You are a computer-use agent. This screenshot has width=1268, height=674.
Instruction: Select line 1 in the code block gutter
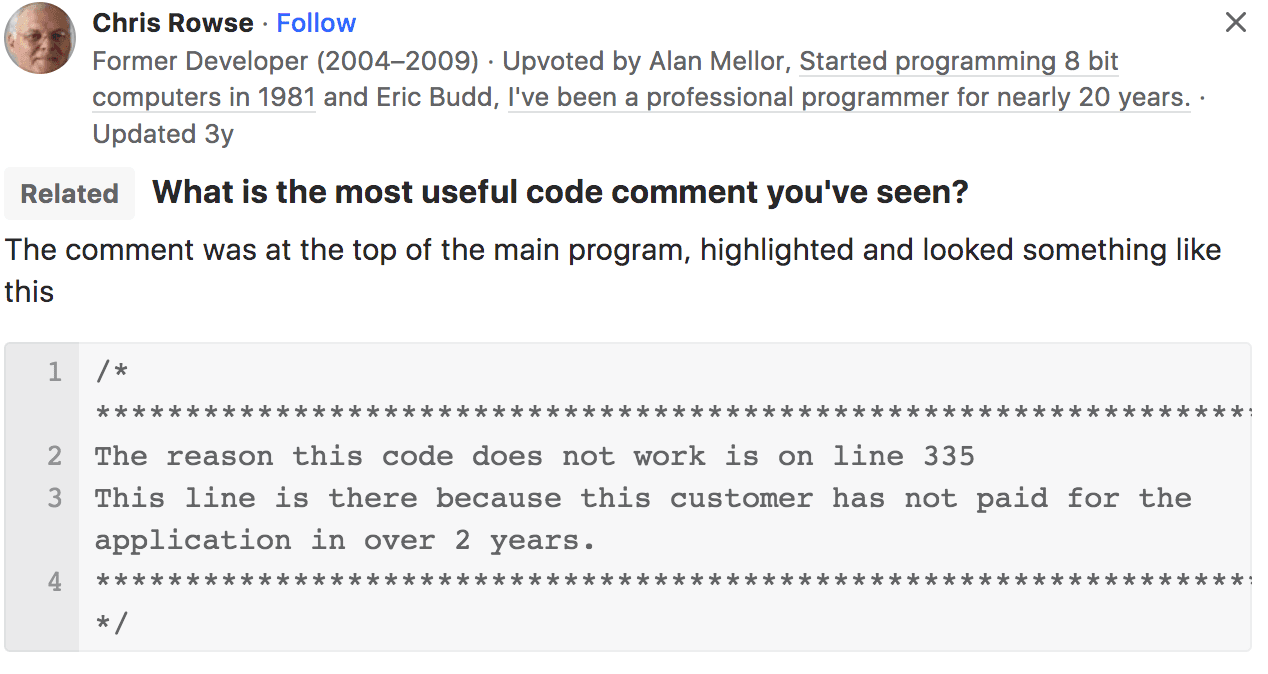pyautogui.click(x=54, y=370)
